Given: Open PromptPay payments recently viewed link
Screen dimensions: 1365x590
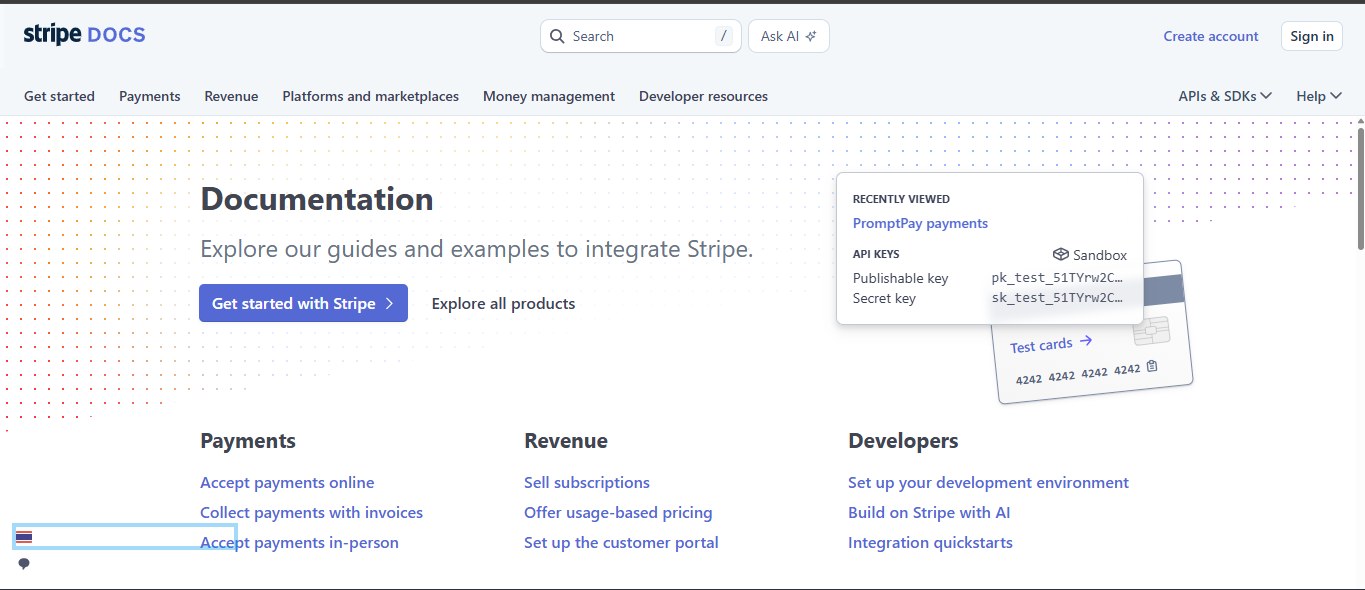Looking at the screenshot, I should [920, 223].
